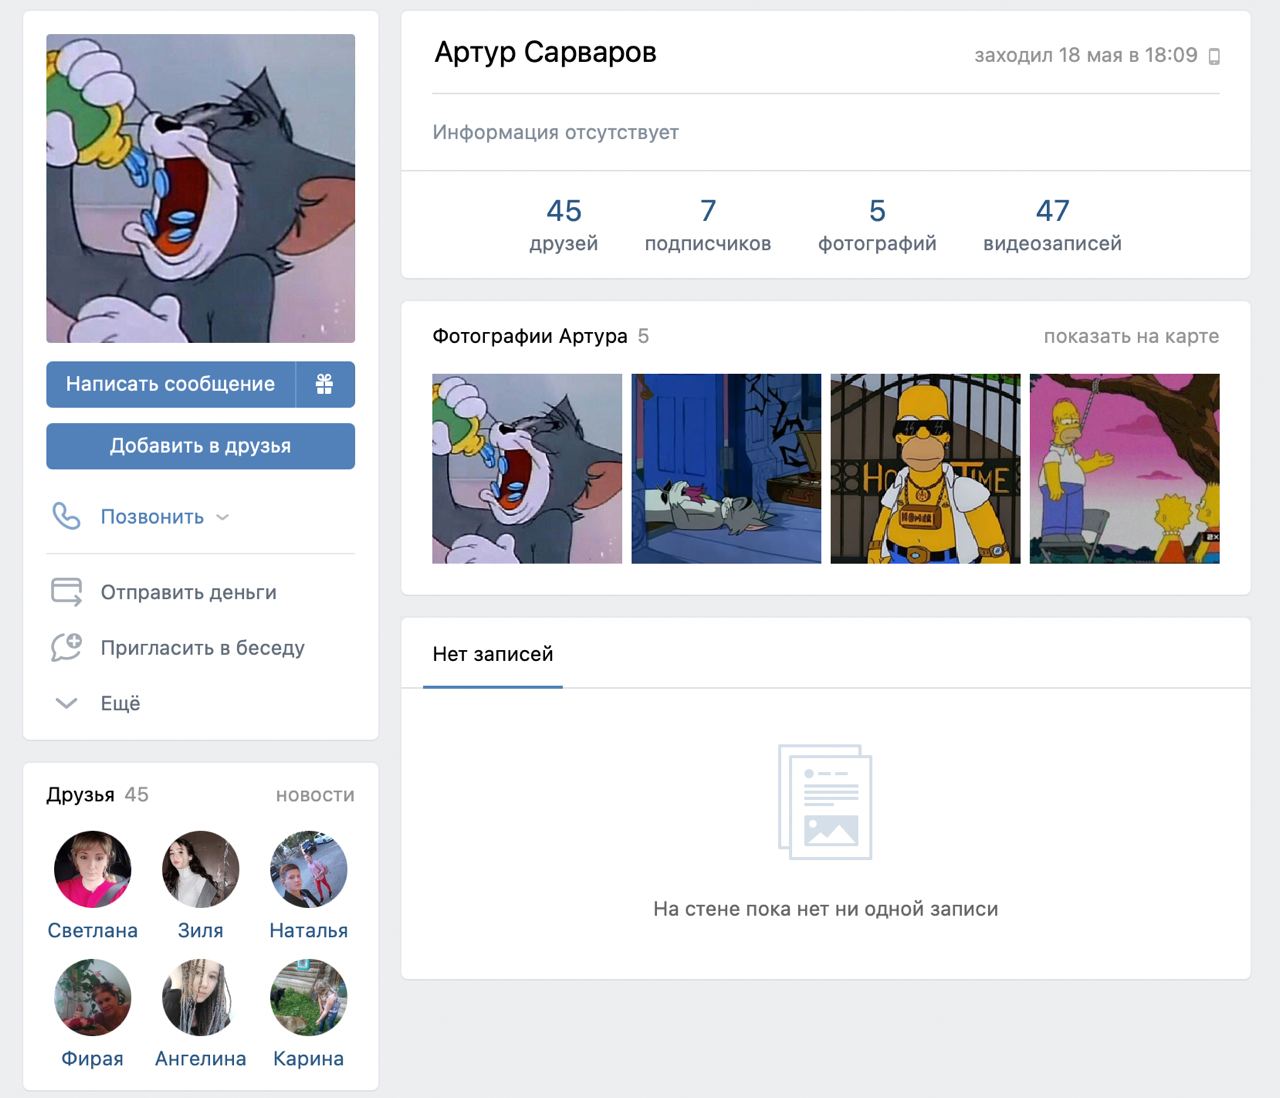Click Добавить в друзья button
1280x1098 pixels.
200,446
